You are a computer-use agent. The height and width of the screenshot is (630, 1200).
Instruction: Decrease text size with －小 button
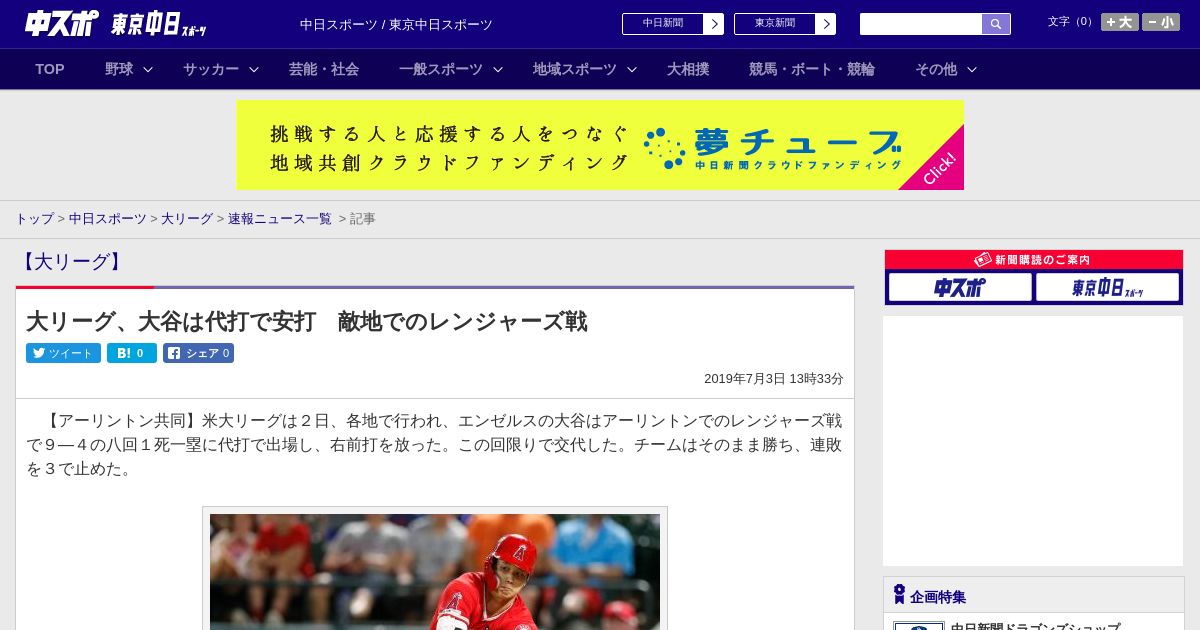(x=1161, y=22)
